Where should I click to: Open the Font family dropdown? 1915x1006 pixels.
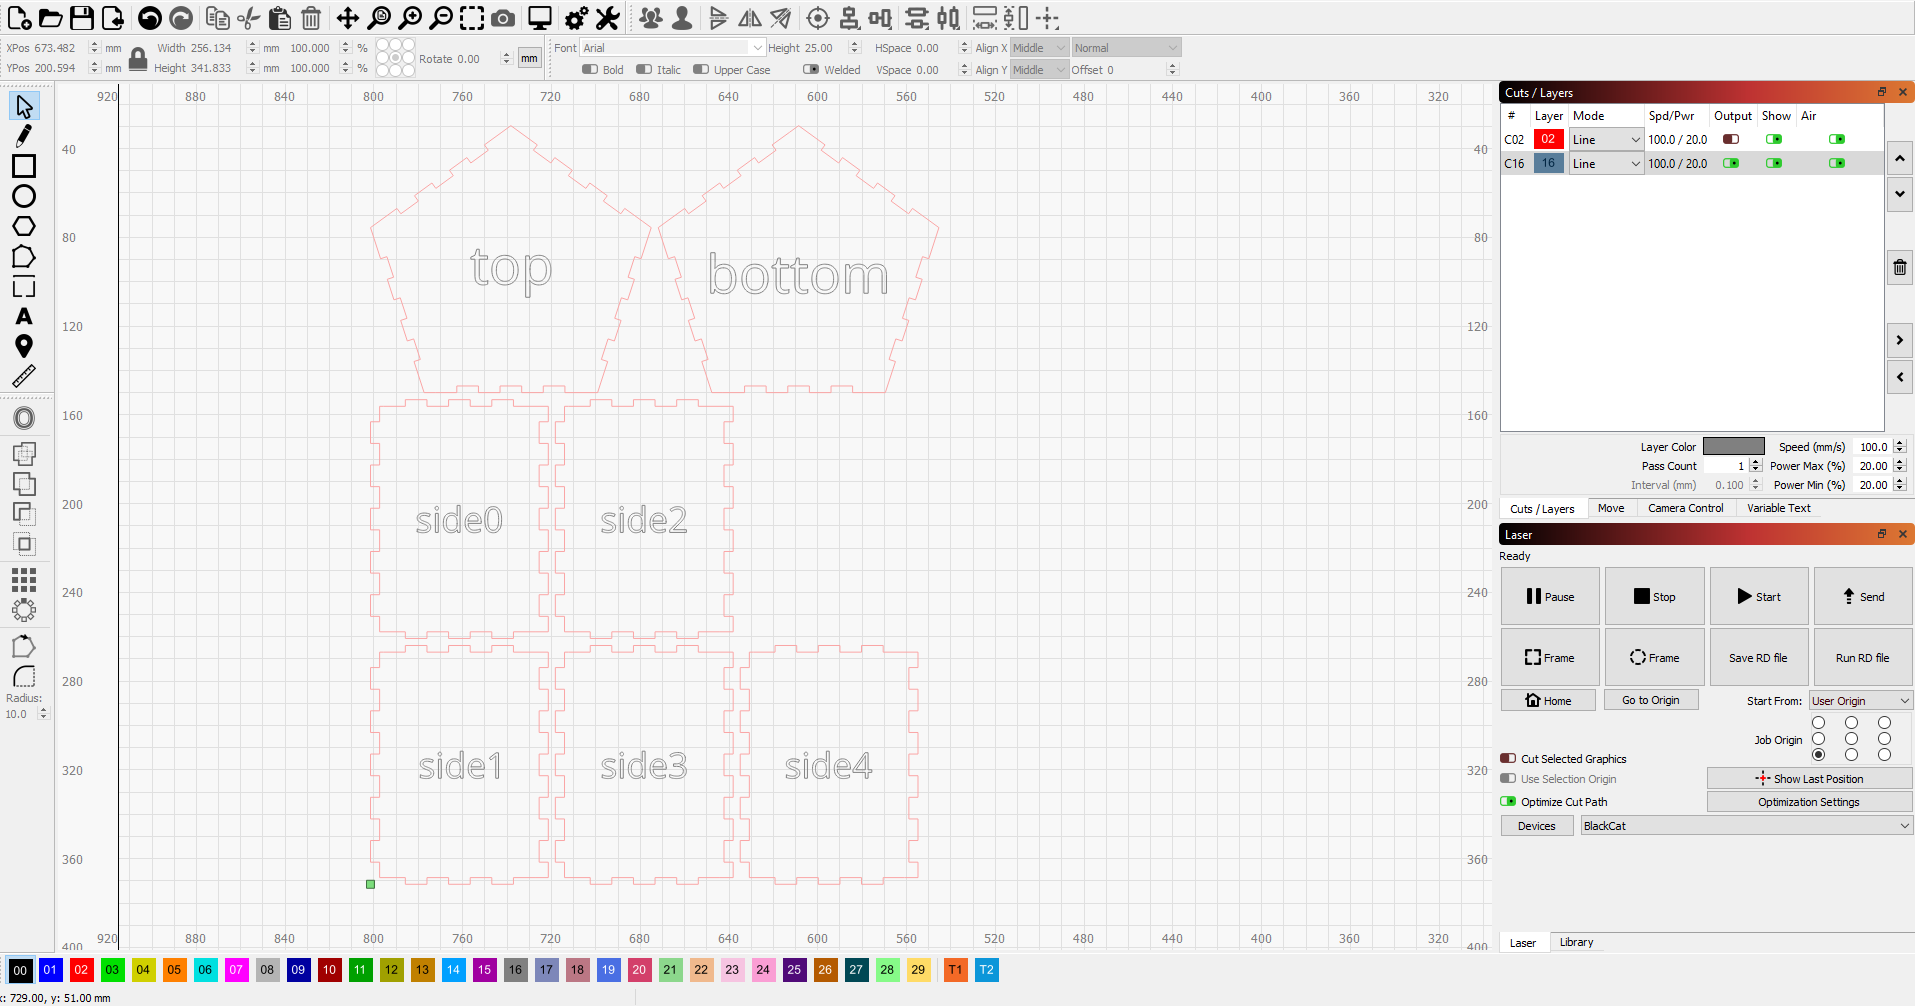tap(670, 47)
